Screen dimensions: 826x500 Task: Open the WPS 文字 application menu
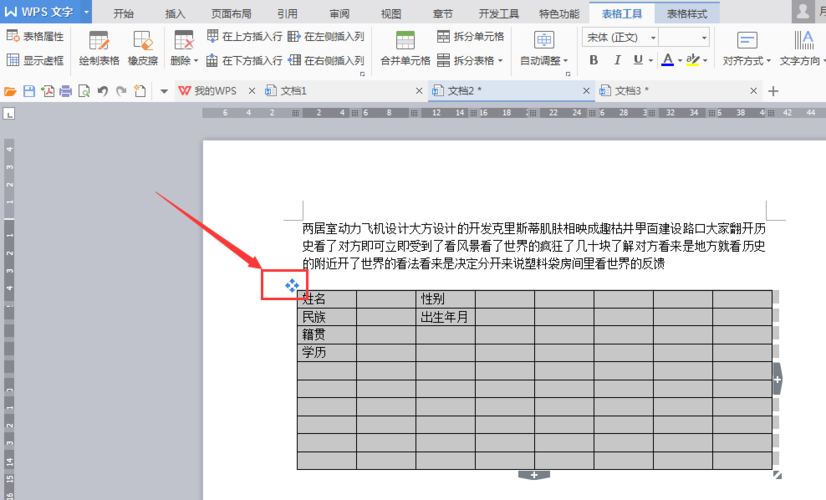[x=46, y=12]
